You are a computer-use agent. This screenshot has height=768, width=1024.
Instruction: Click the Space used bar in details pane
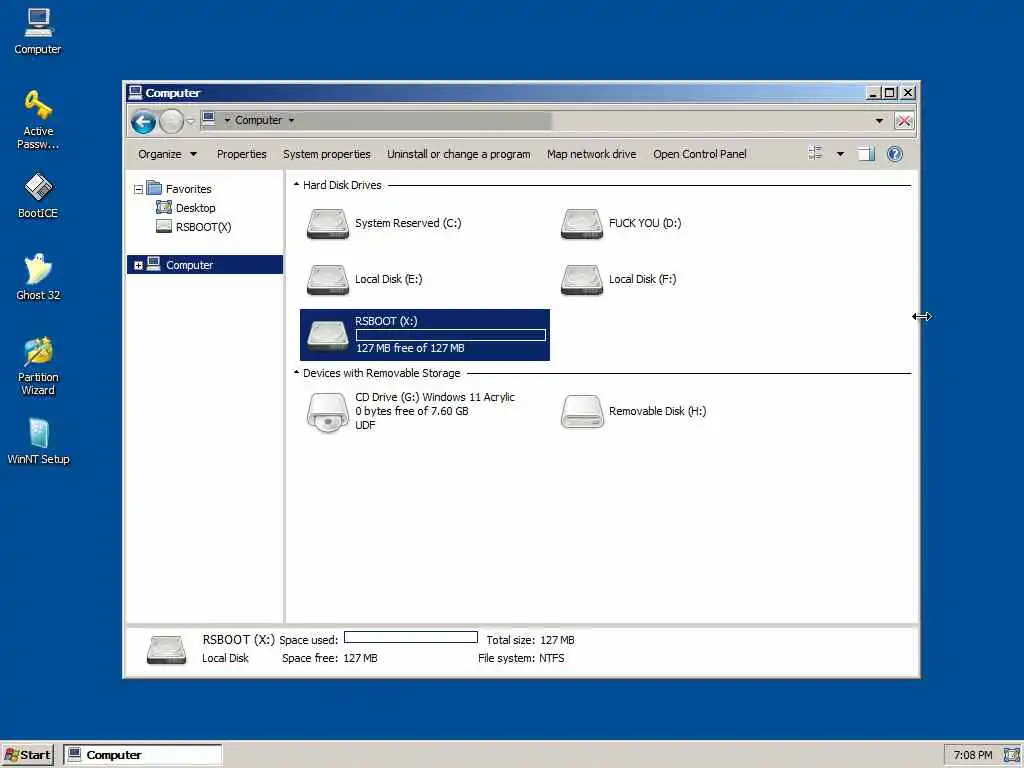click(411, 637)
